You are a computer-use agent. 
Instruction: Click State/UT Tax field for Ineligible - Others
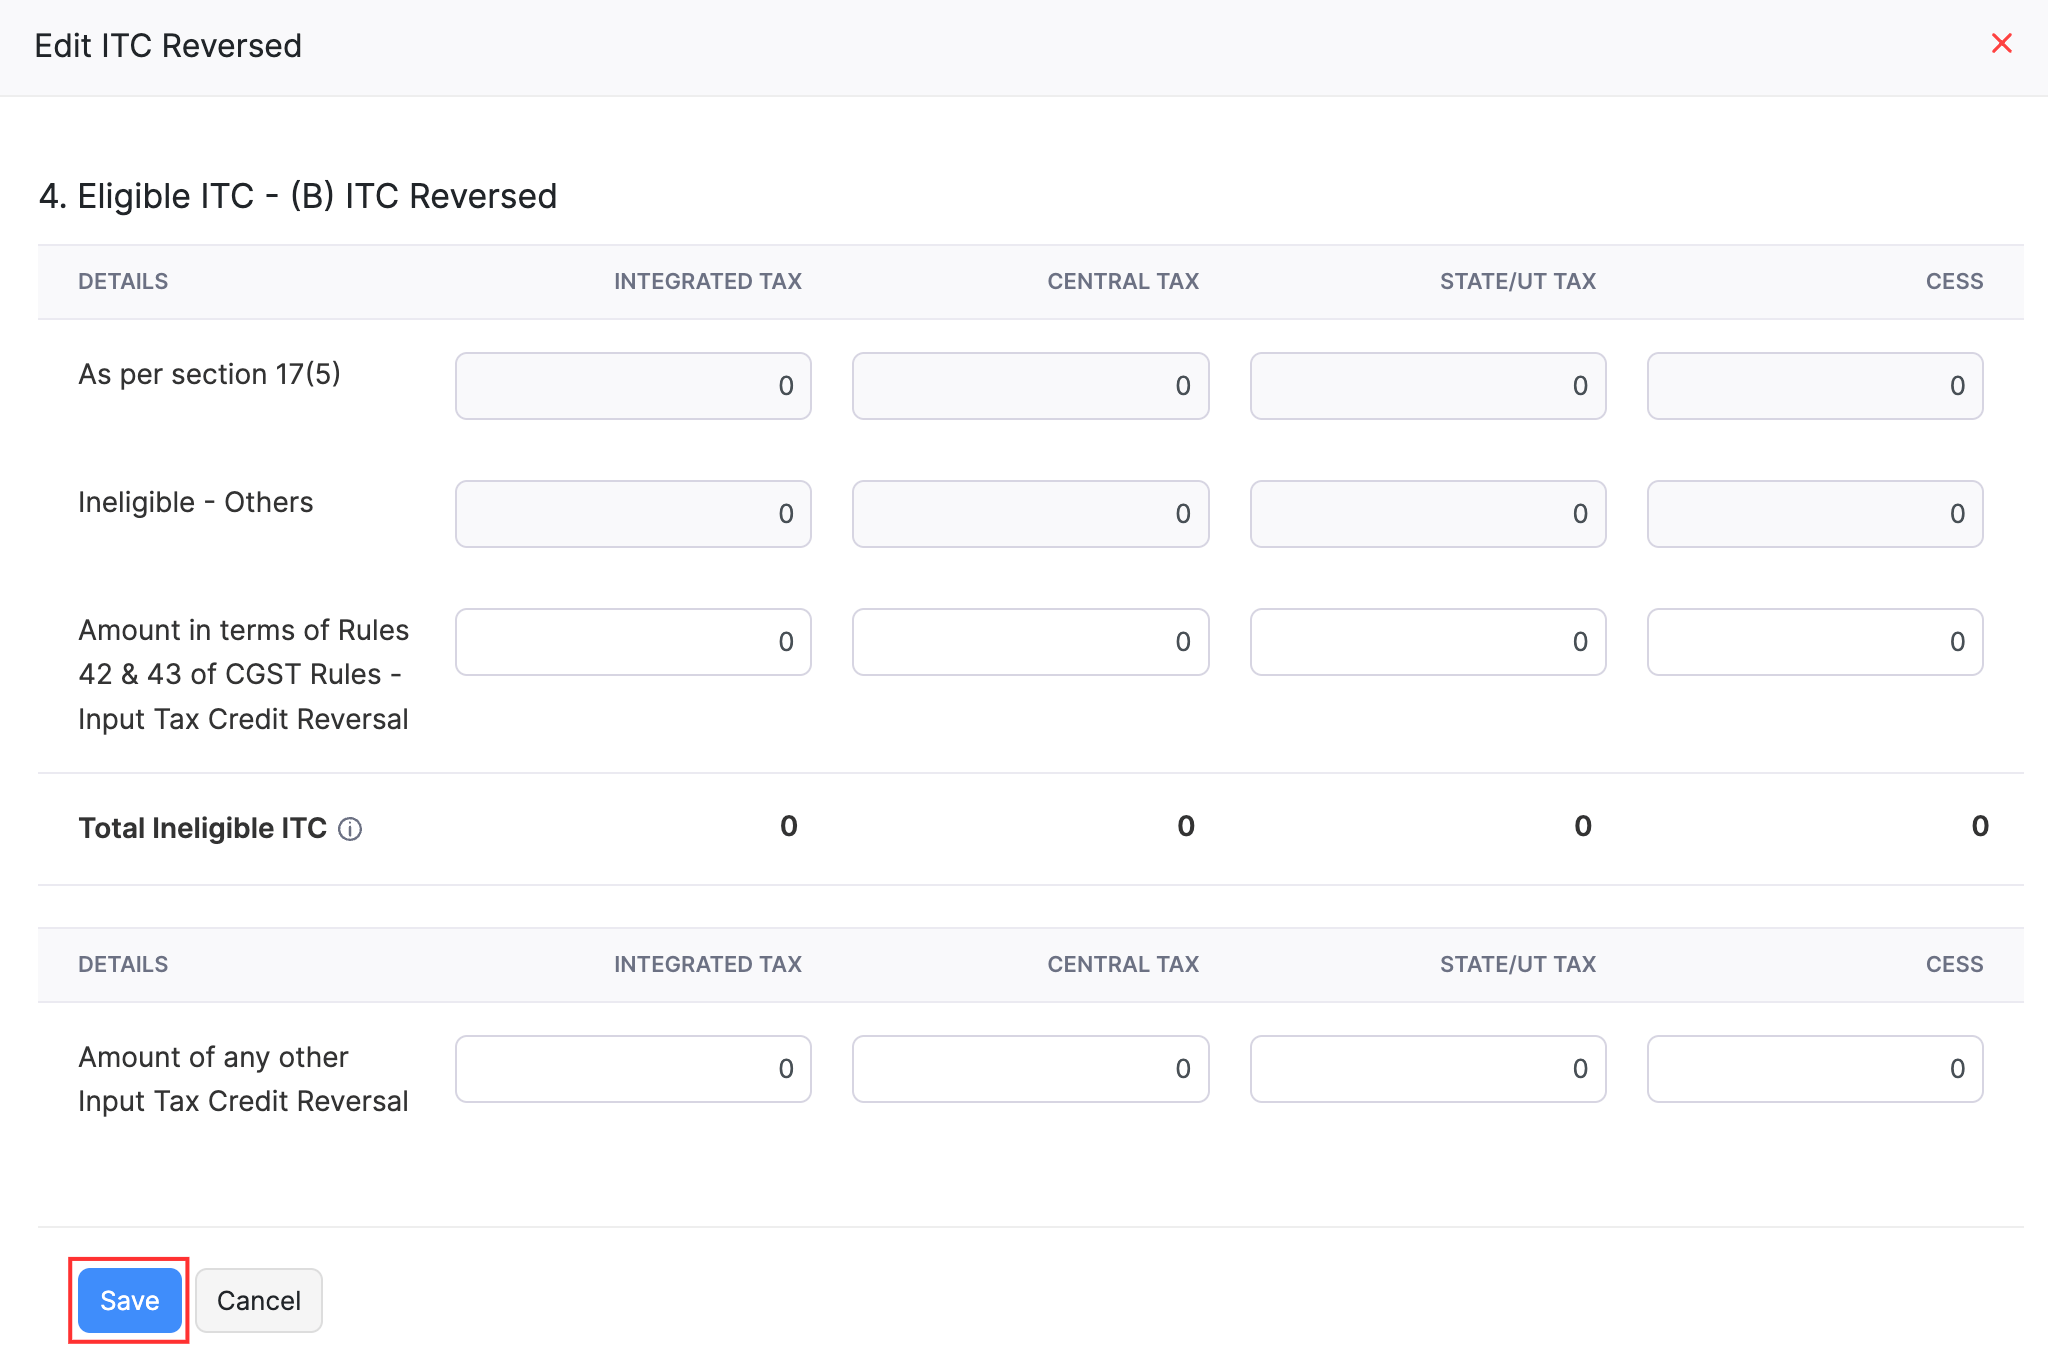point(1427,514)
